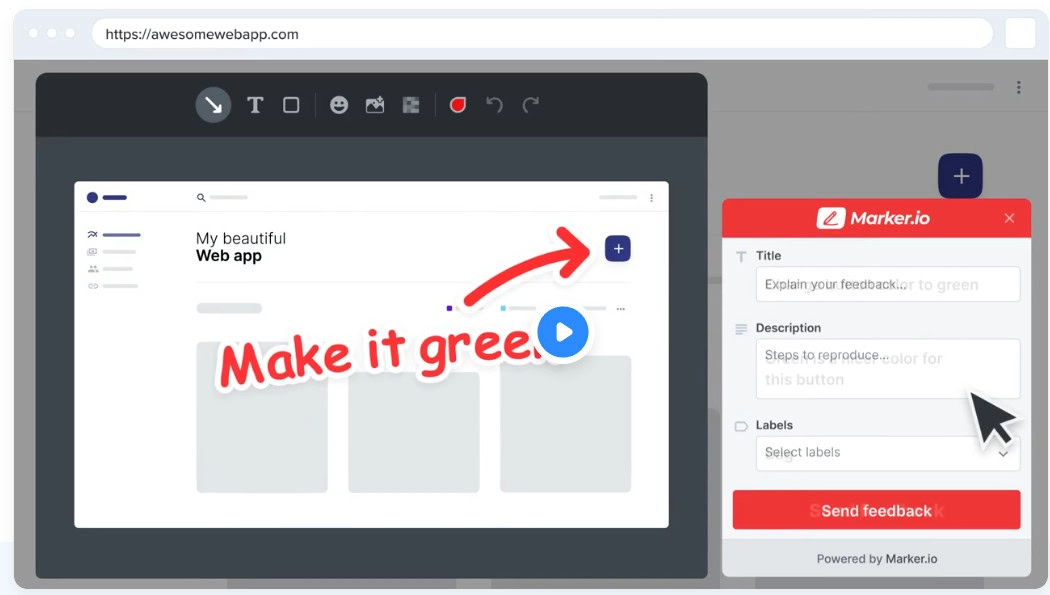Open the web app's three-dot menu

pos(652,197)
